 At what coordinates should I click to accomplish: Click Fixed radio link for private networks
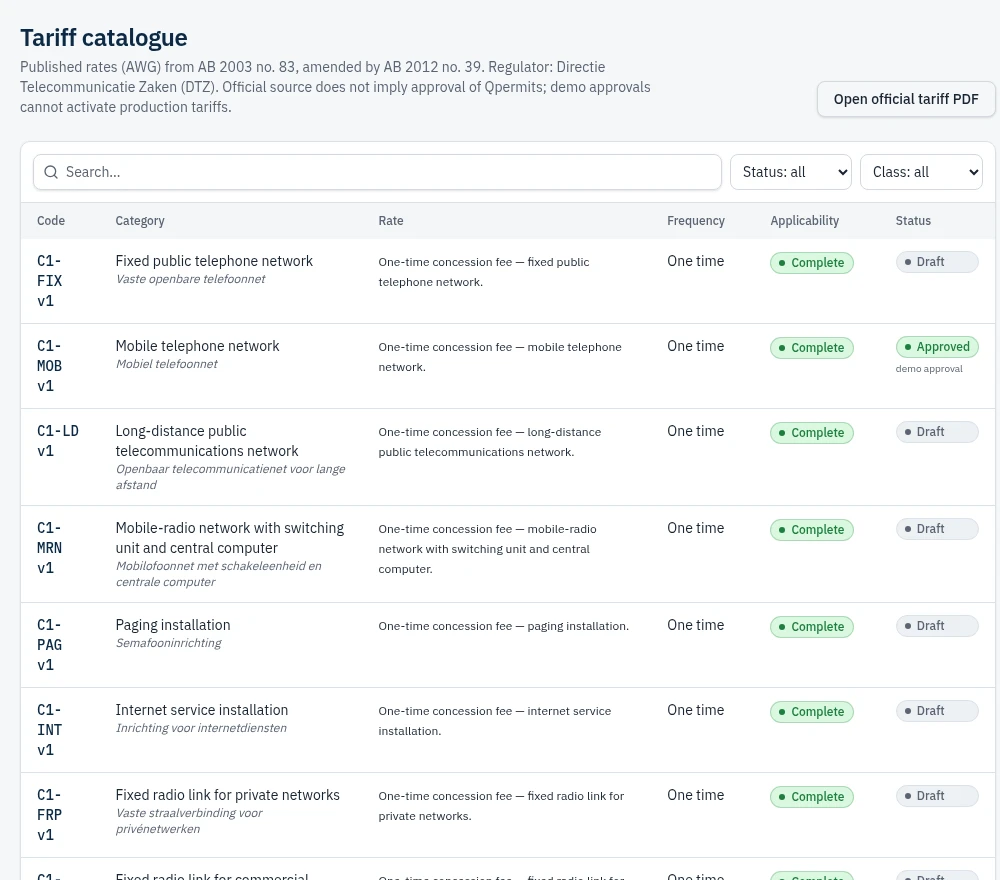pyautogui.click(x=228, y=795)
